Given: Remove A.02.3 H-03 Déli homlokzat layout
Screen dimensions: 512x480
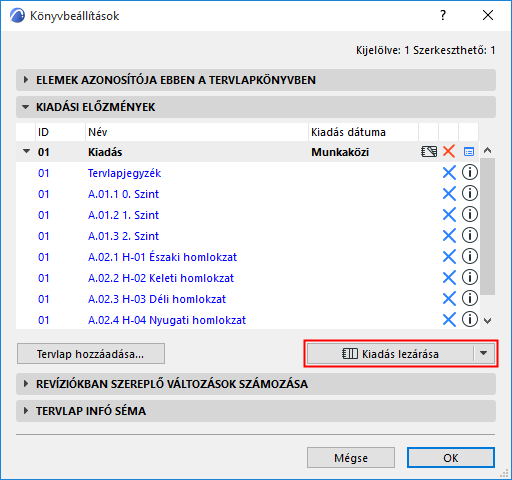Looking at the screenshot, I should tap(449, 299).
